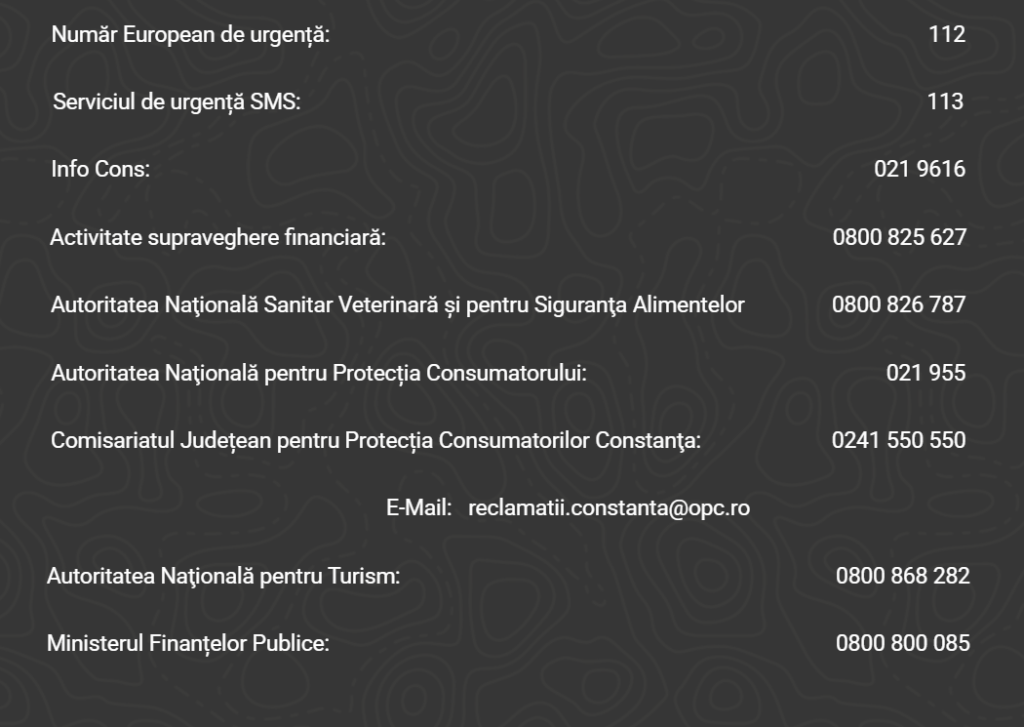Click financial supervision number 0800 825 627
1024x727 pixels.
pyautogui.click(x=899, y=237)
